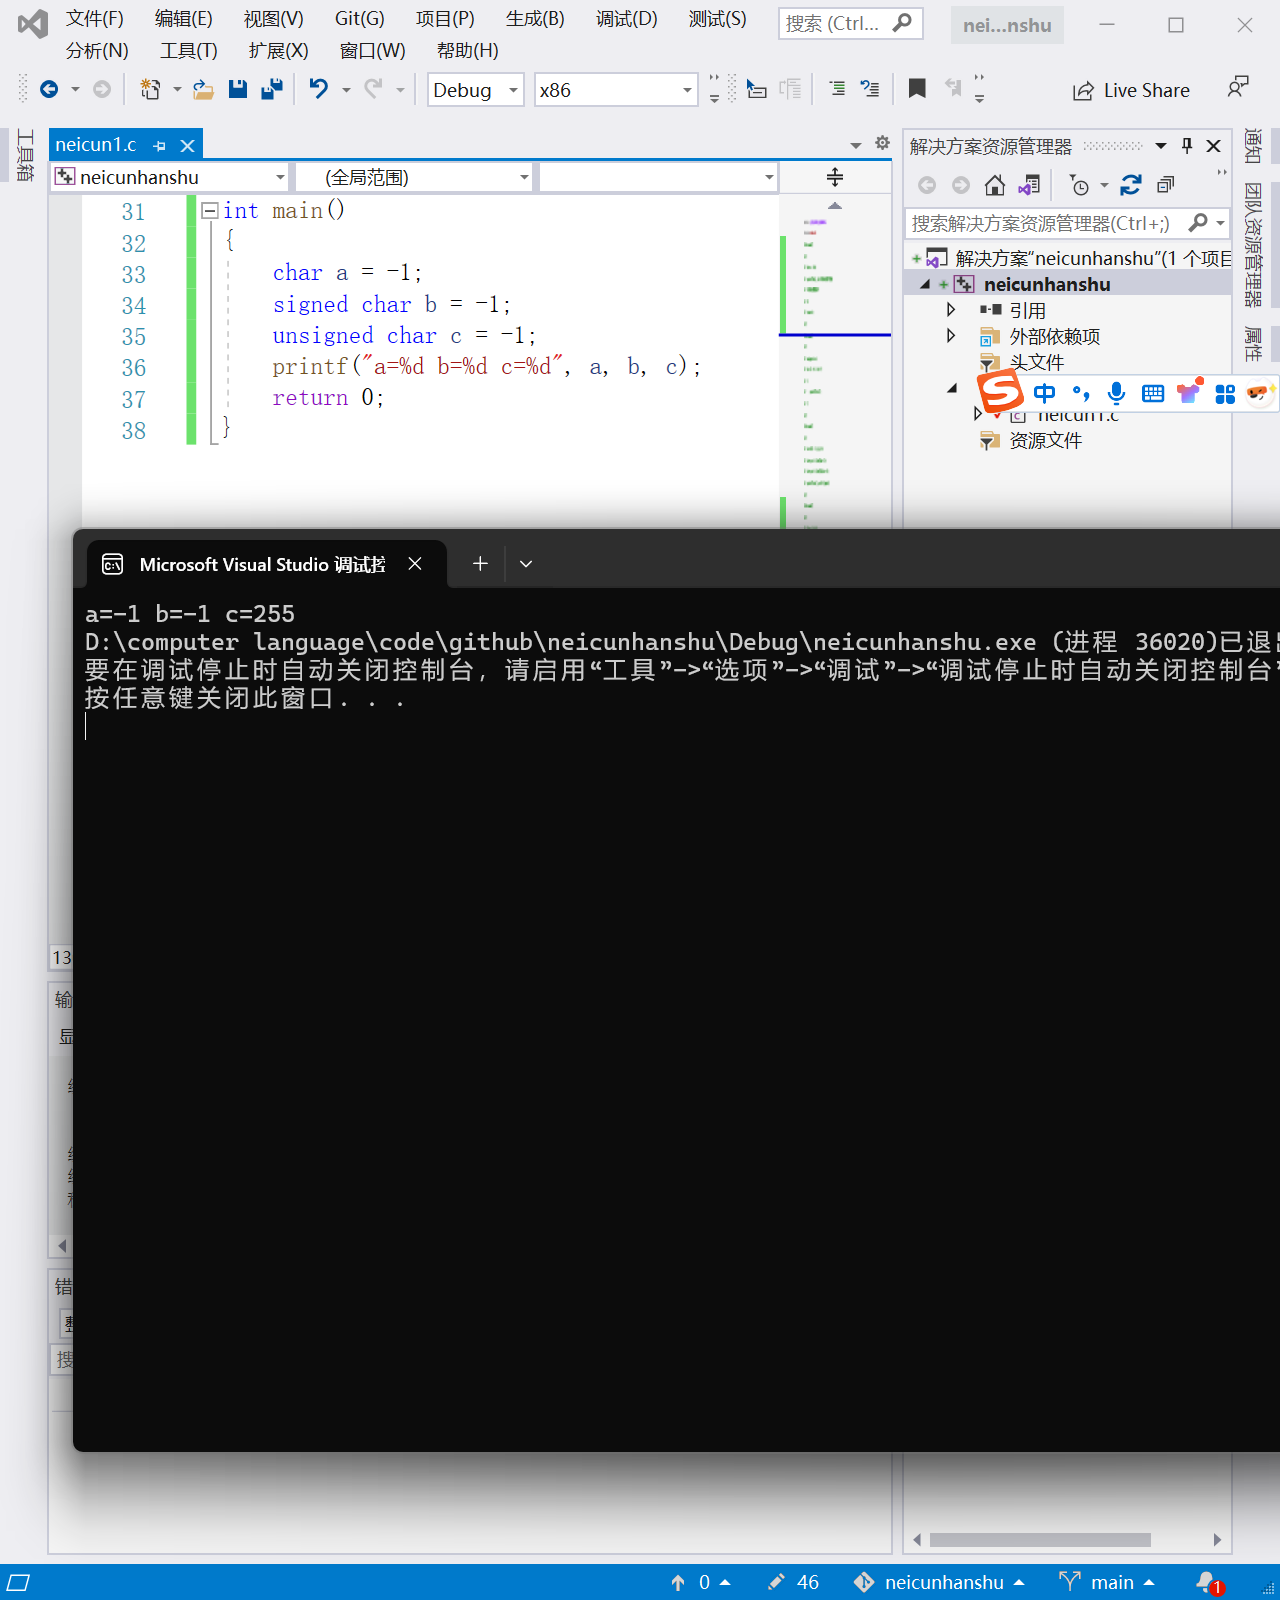The width and height of the screenshot is (1280, 1600).
Task: Open the 编辑(E) menu
Action: coord(184,19)
